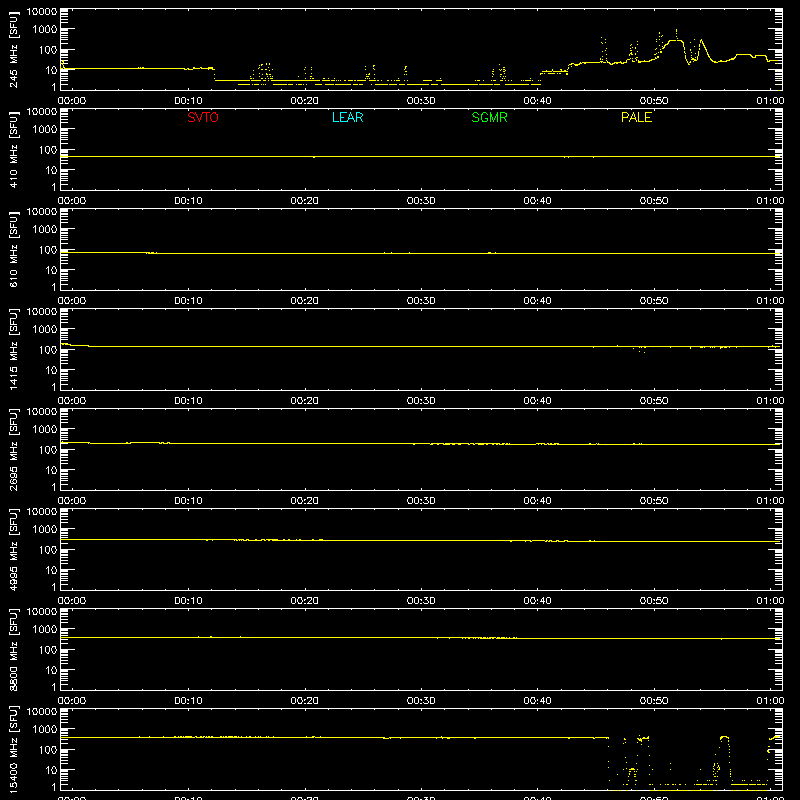
Task: Select the 2695 MHz [SFU] axis label
Action: [x=13, y=450]
